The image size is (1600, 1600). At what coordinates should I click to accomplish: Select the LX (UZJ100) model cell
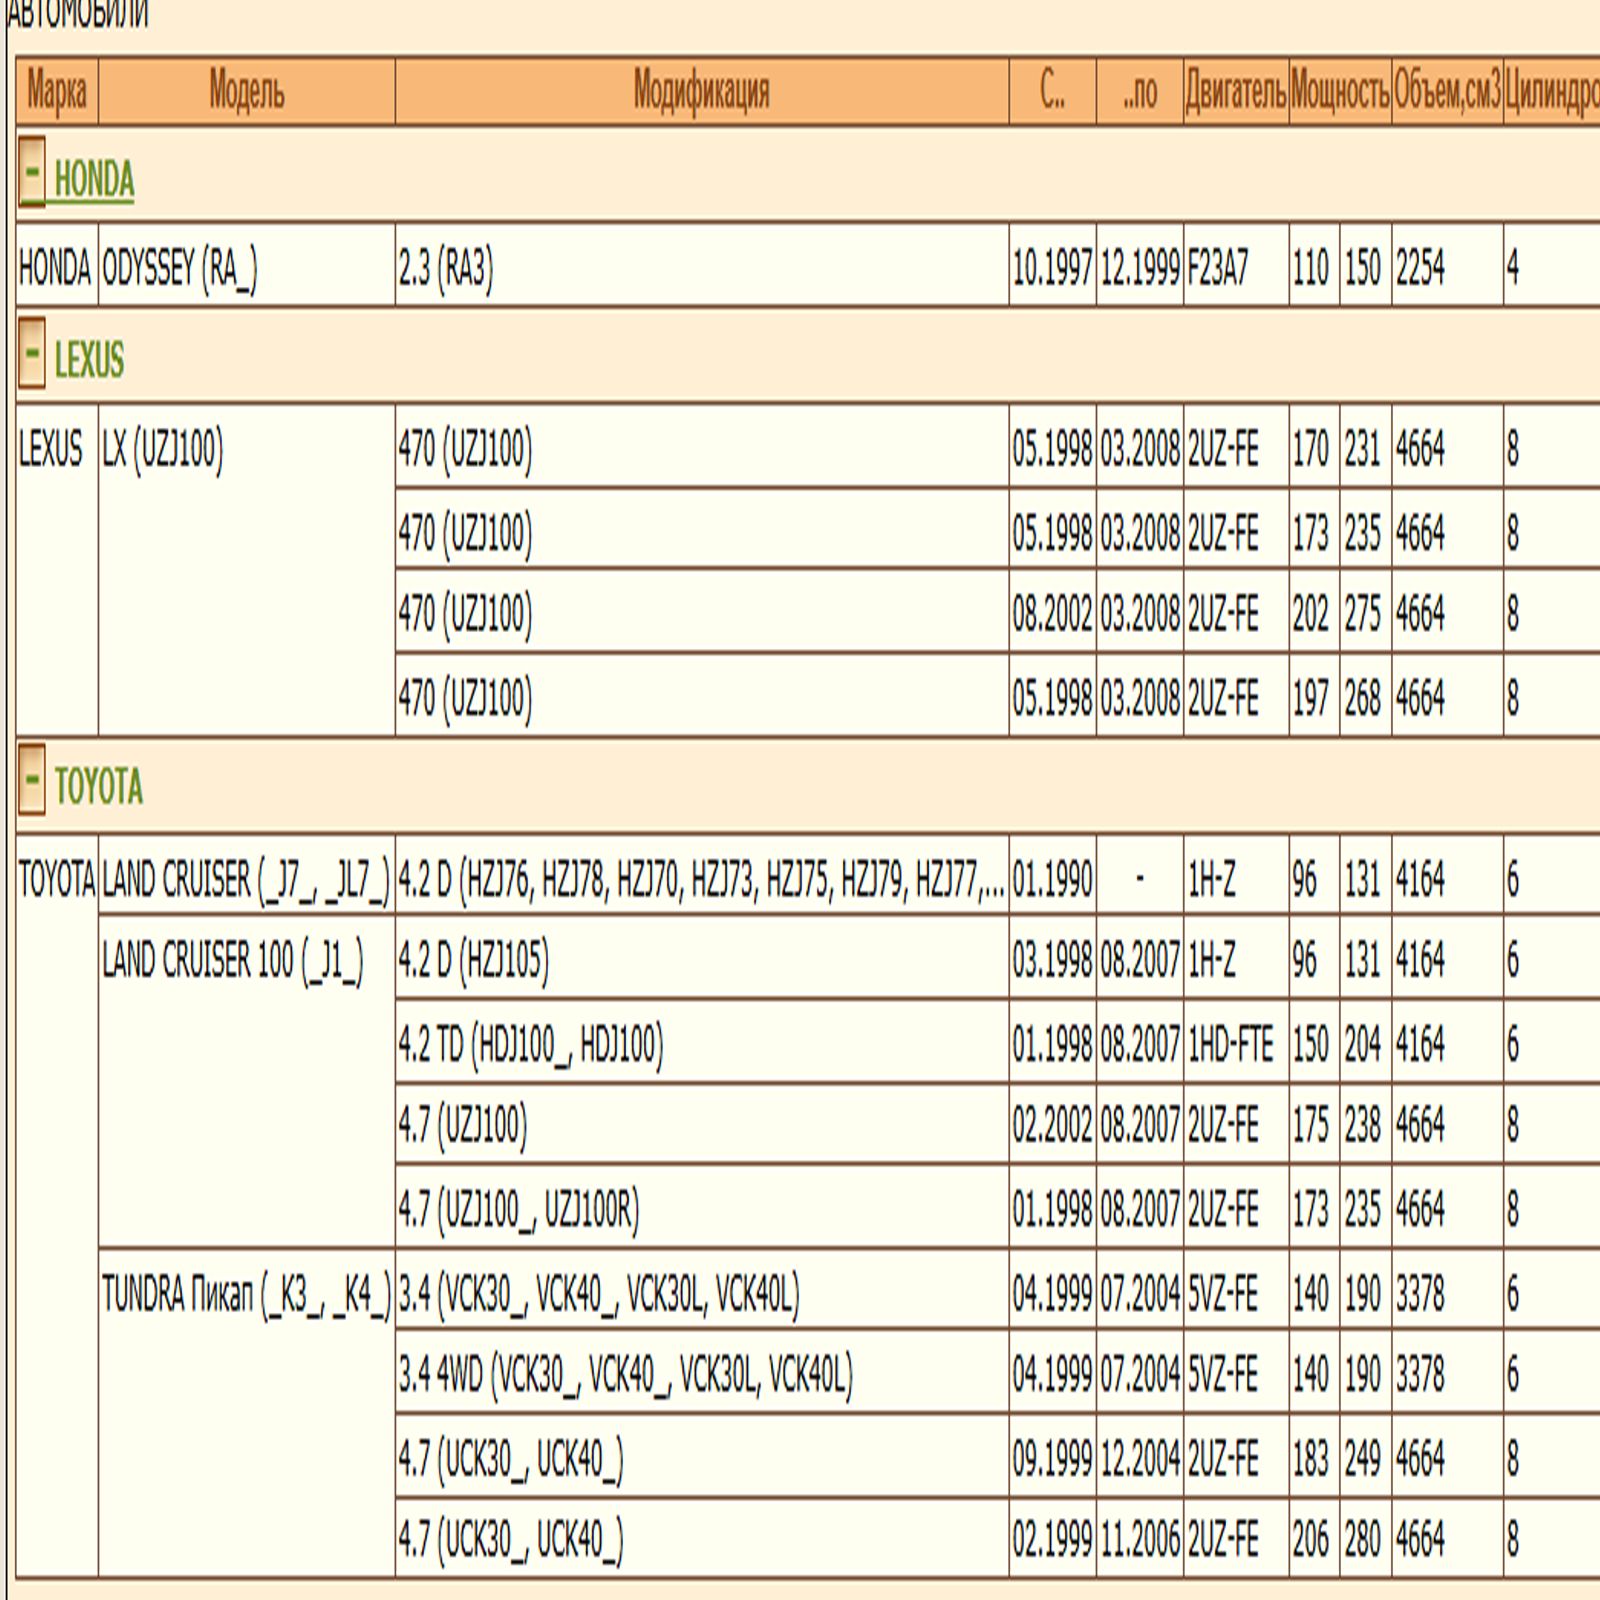point(163,449)
